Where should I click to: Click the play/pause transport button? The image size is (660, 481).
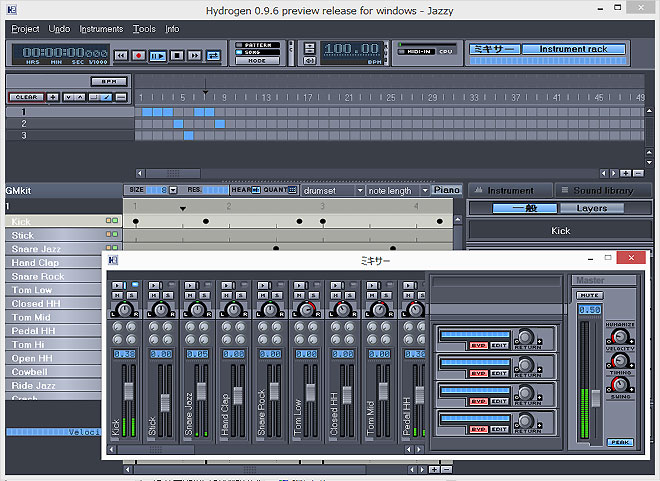click(157, 56)
